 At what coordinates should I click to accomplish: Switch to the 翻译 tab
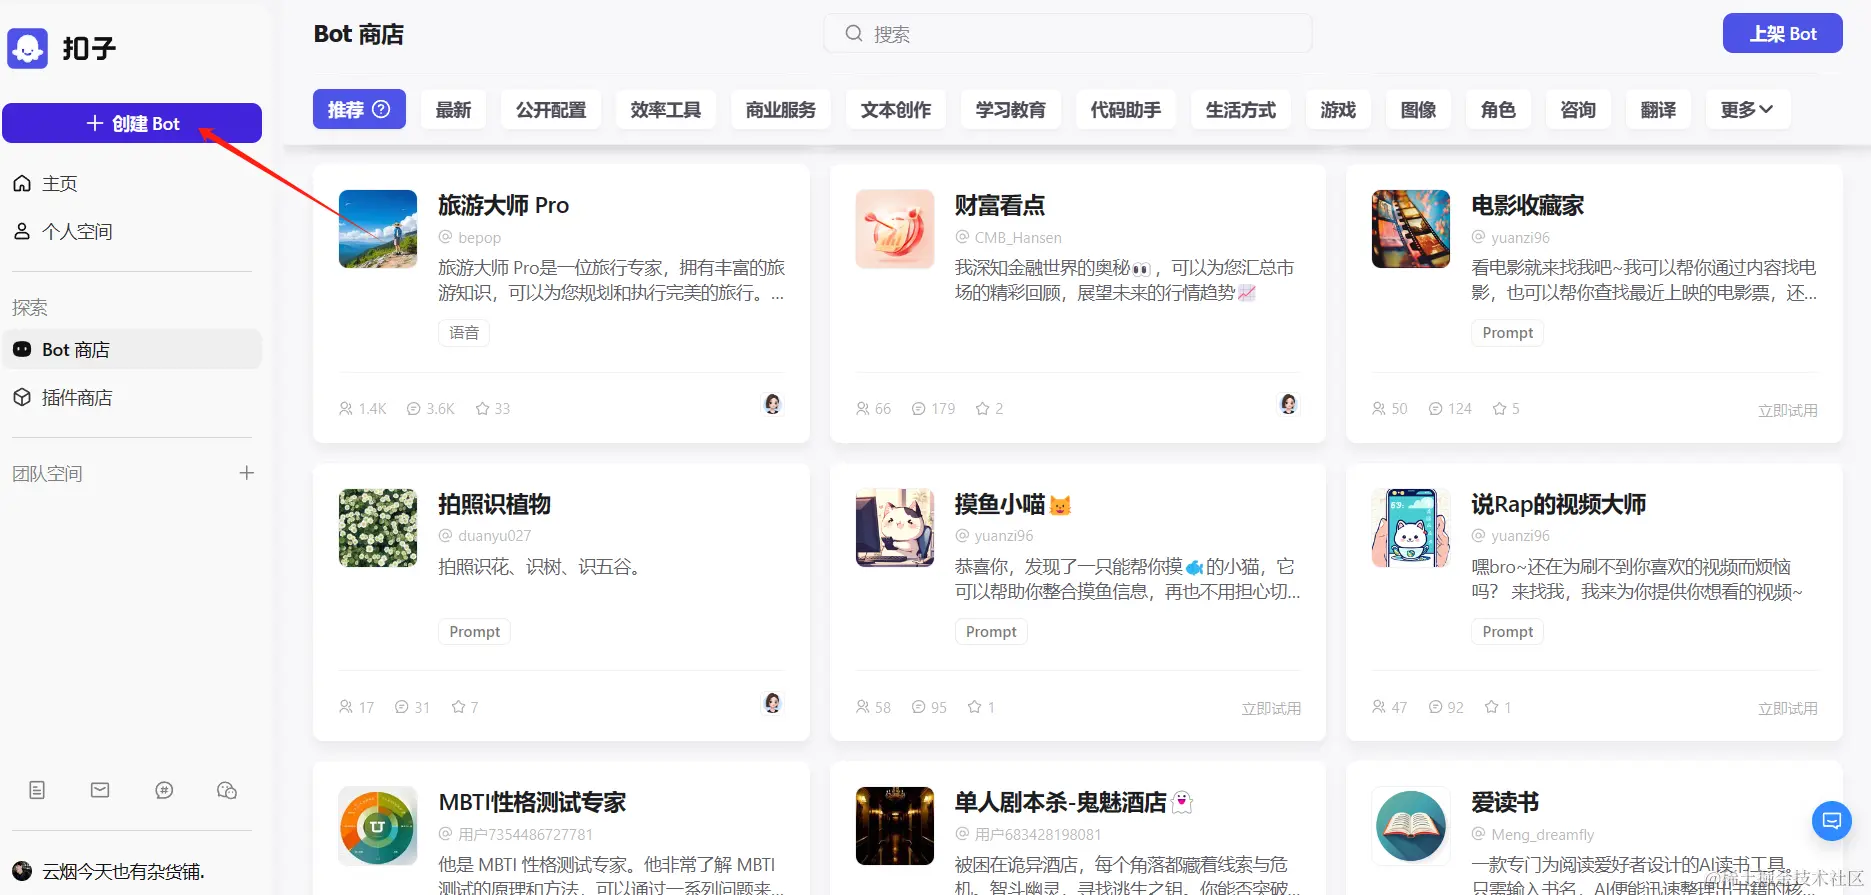coord(1658,110)
